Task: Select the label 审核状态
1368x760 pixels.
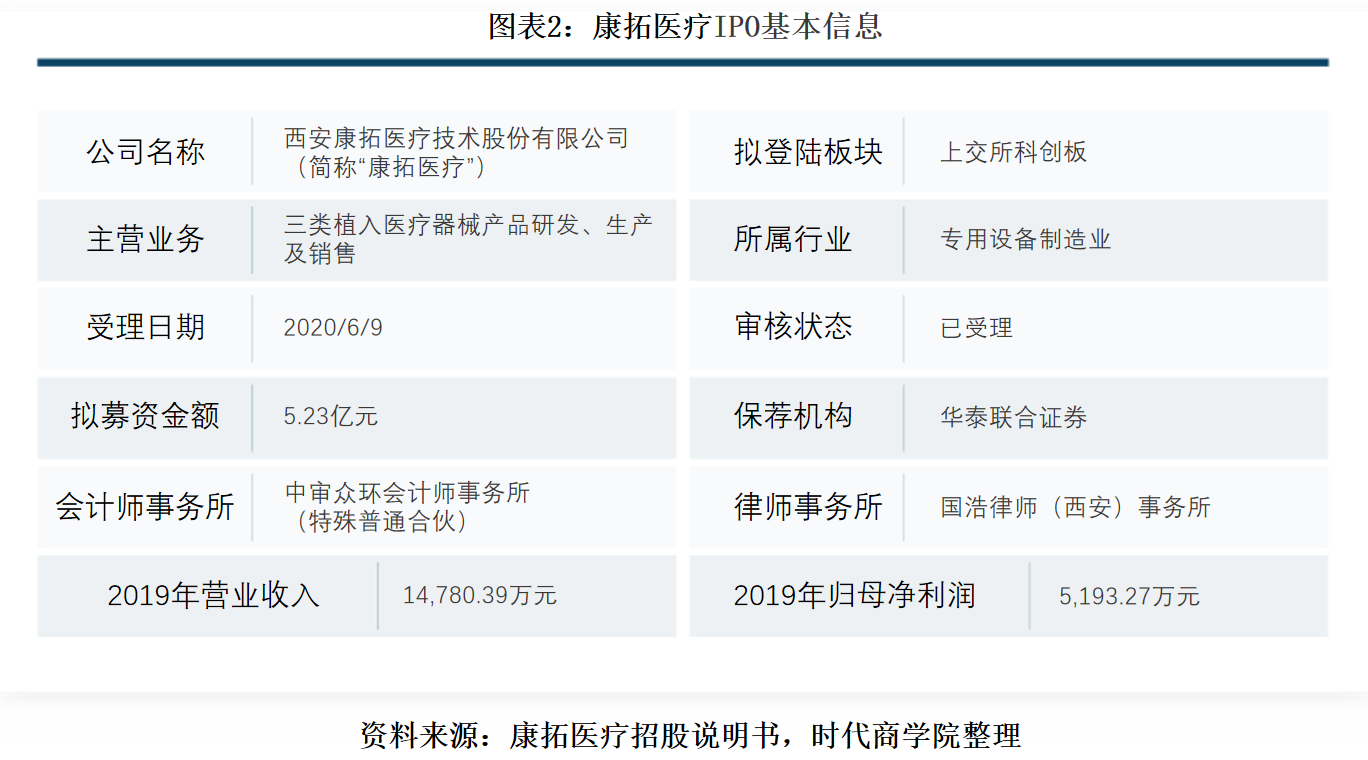Action: point(793,327)
